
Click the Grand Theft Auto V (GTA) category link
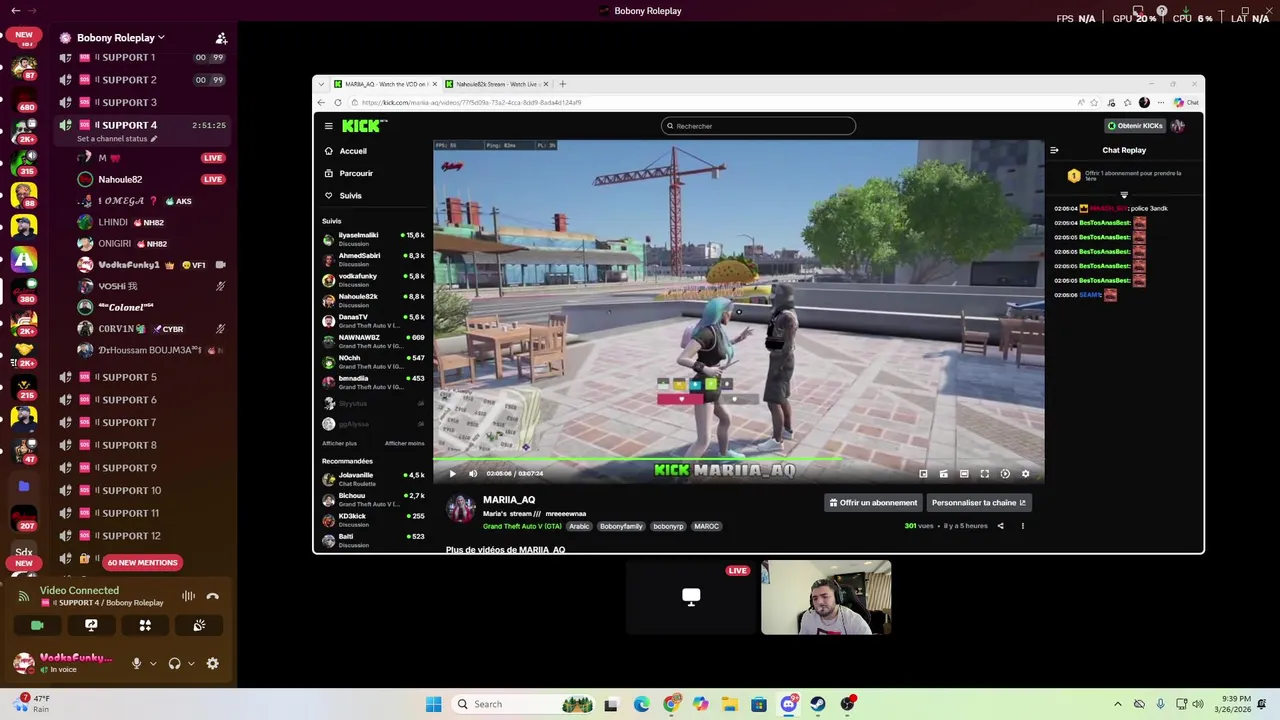pyautogui.click(x=522, y=526)
